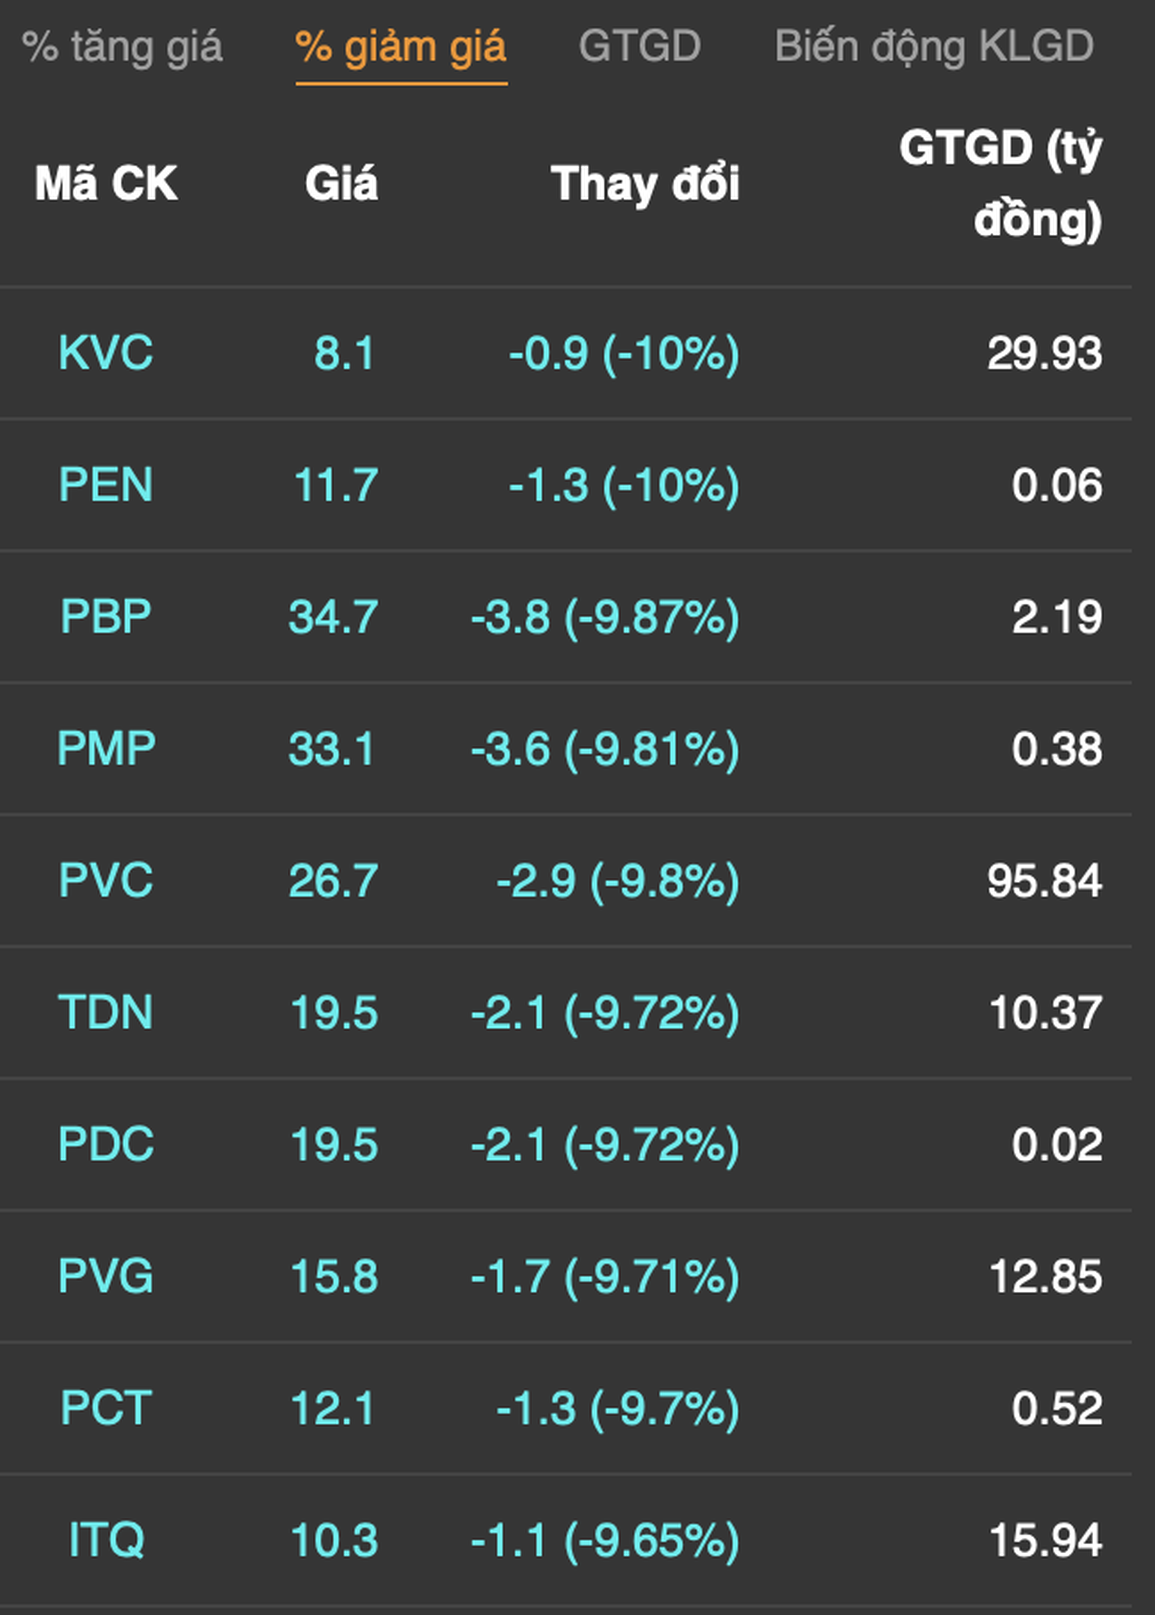Select the % giảm giá tab
The width and height of the screenshot is (1155, 1615).
(401, 47)
